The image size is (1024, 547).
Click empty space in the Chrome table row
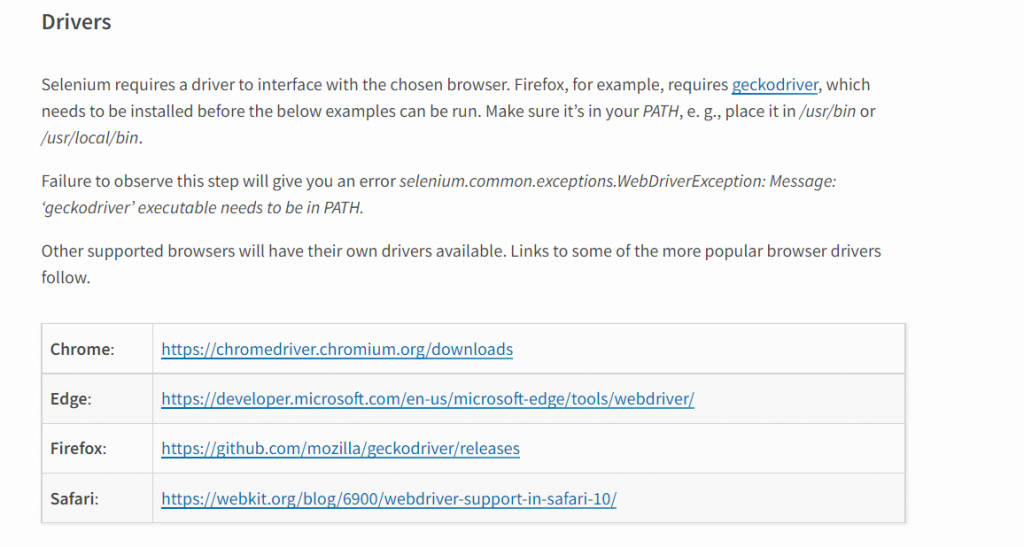(709, 349)
